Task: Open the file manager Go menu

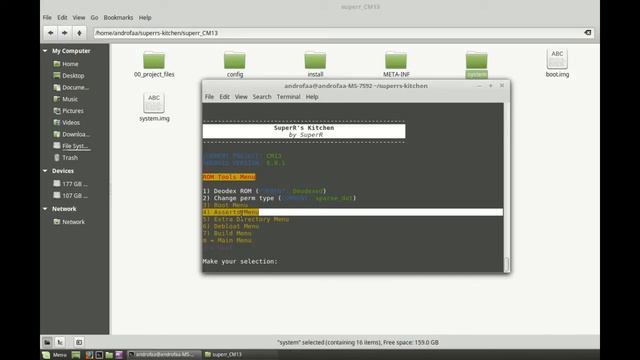Action: (x=94, y=18)
